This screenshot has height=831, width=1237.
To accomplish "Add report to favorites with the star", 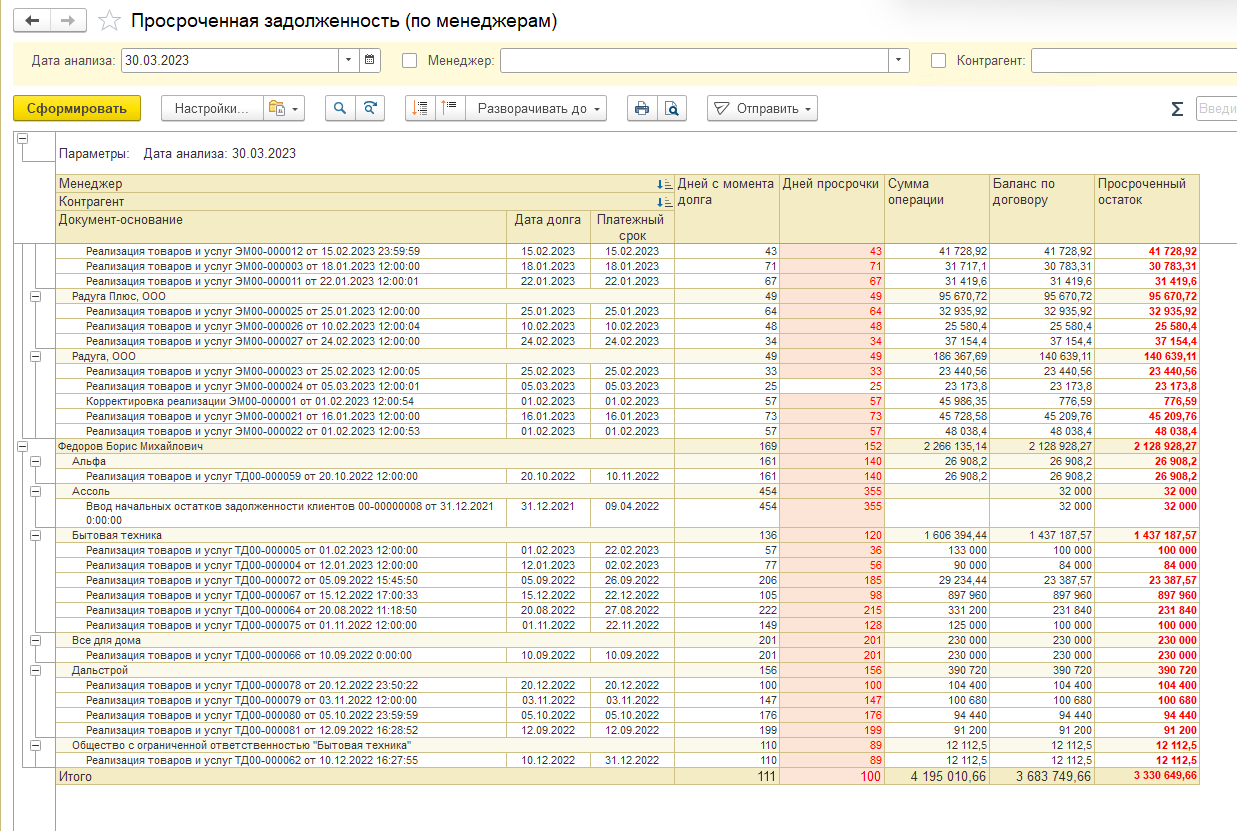I will (110, 21).
